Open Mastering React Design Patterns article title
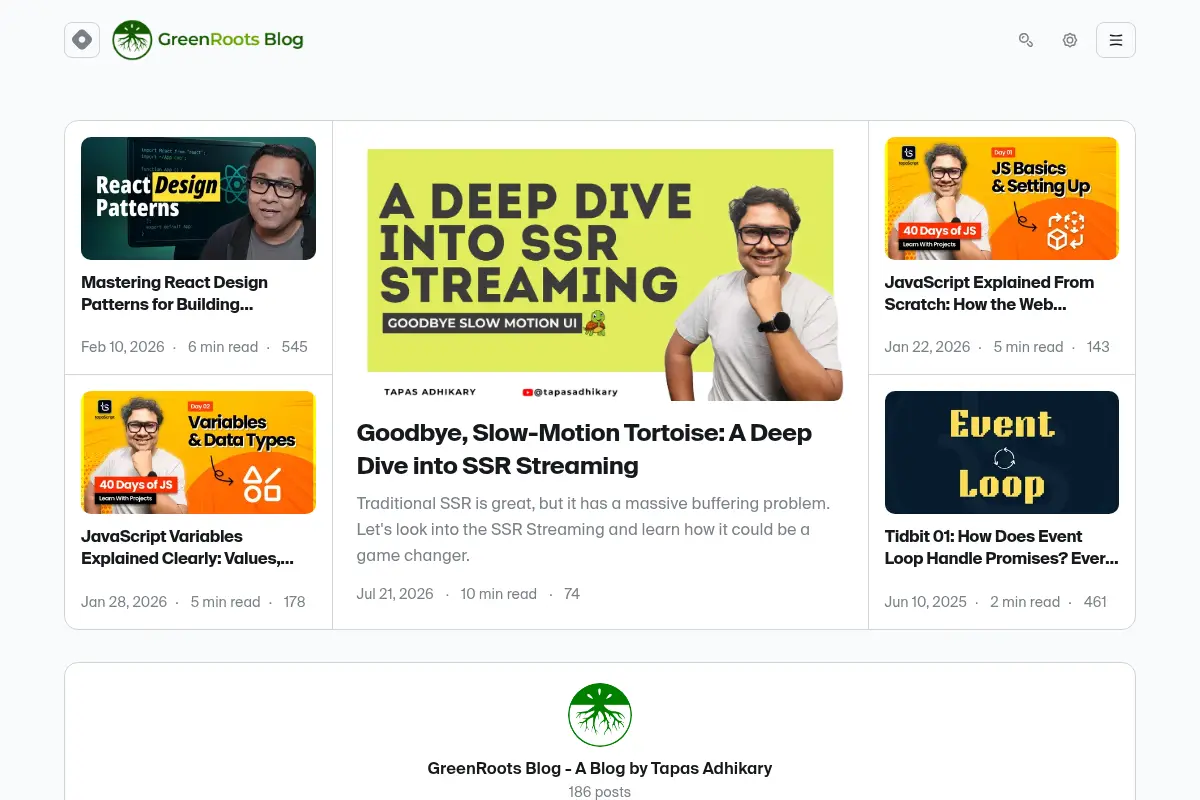Image resolution: width=1200 pixels, height=800 pixels. point(174,293)
